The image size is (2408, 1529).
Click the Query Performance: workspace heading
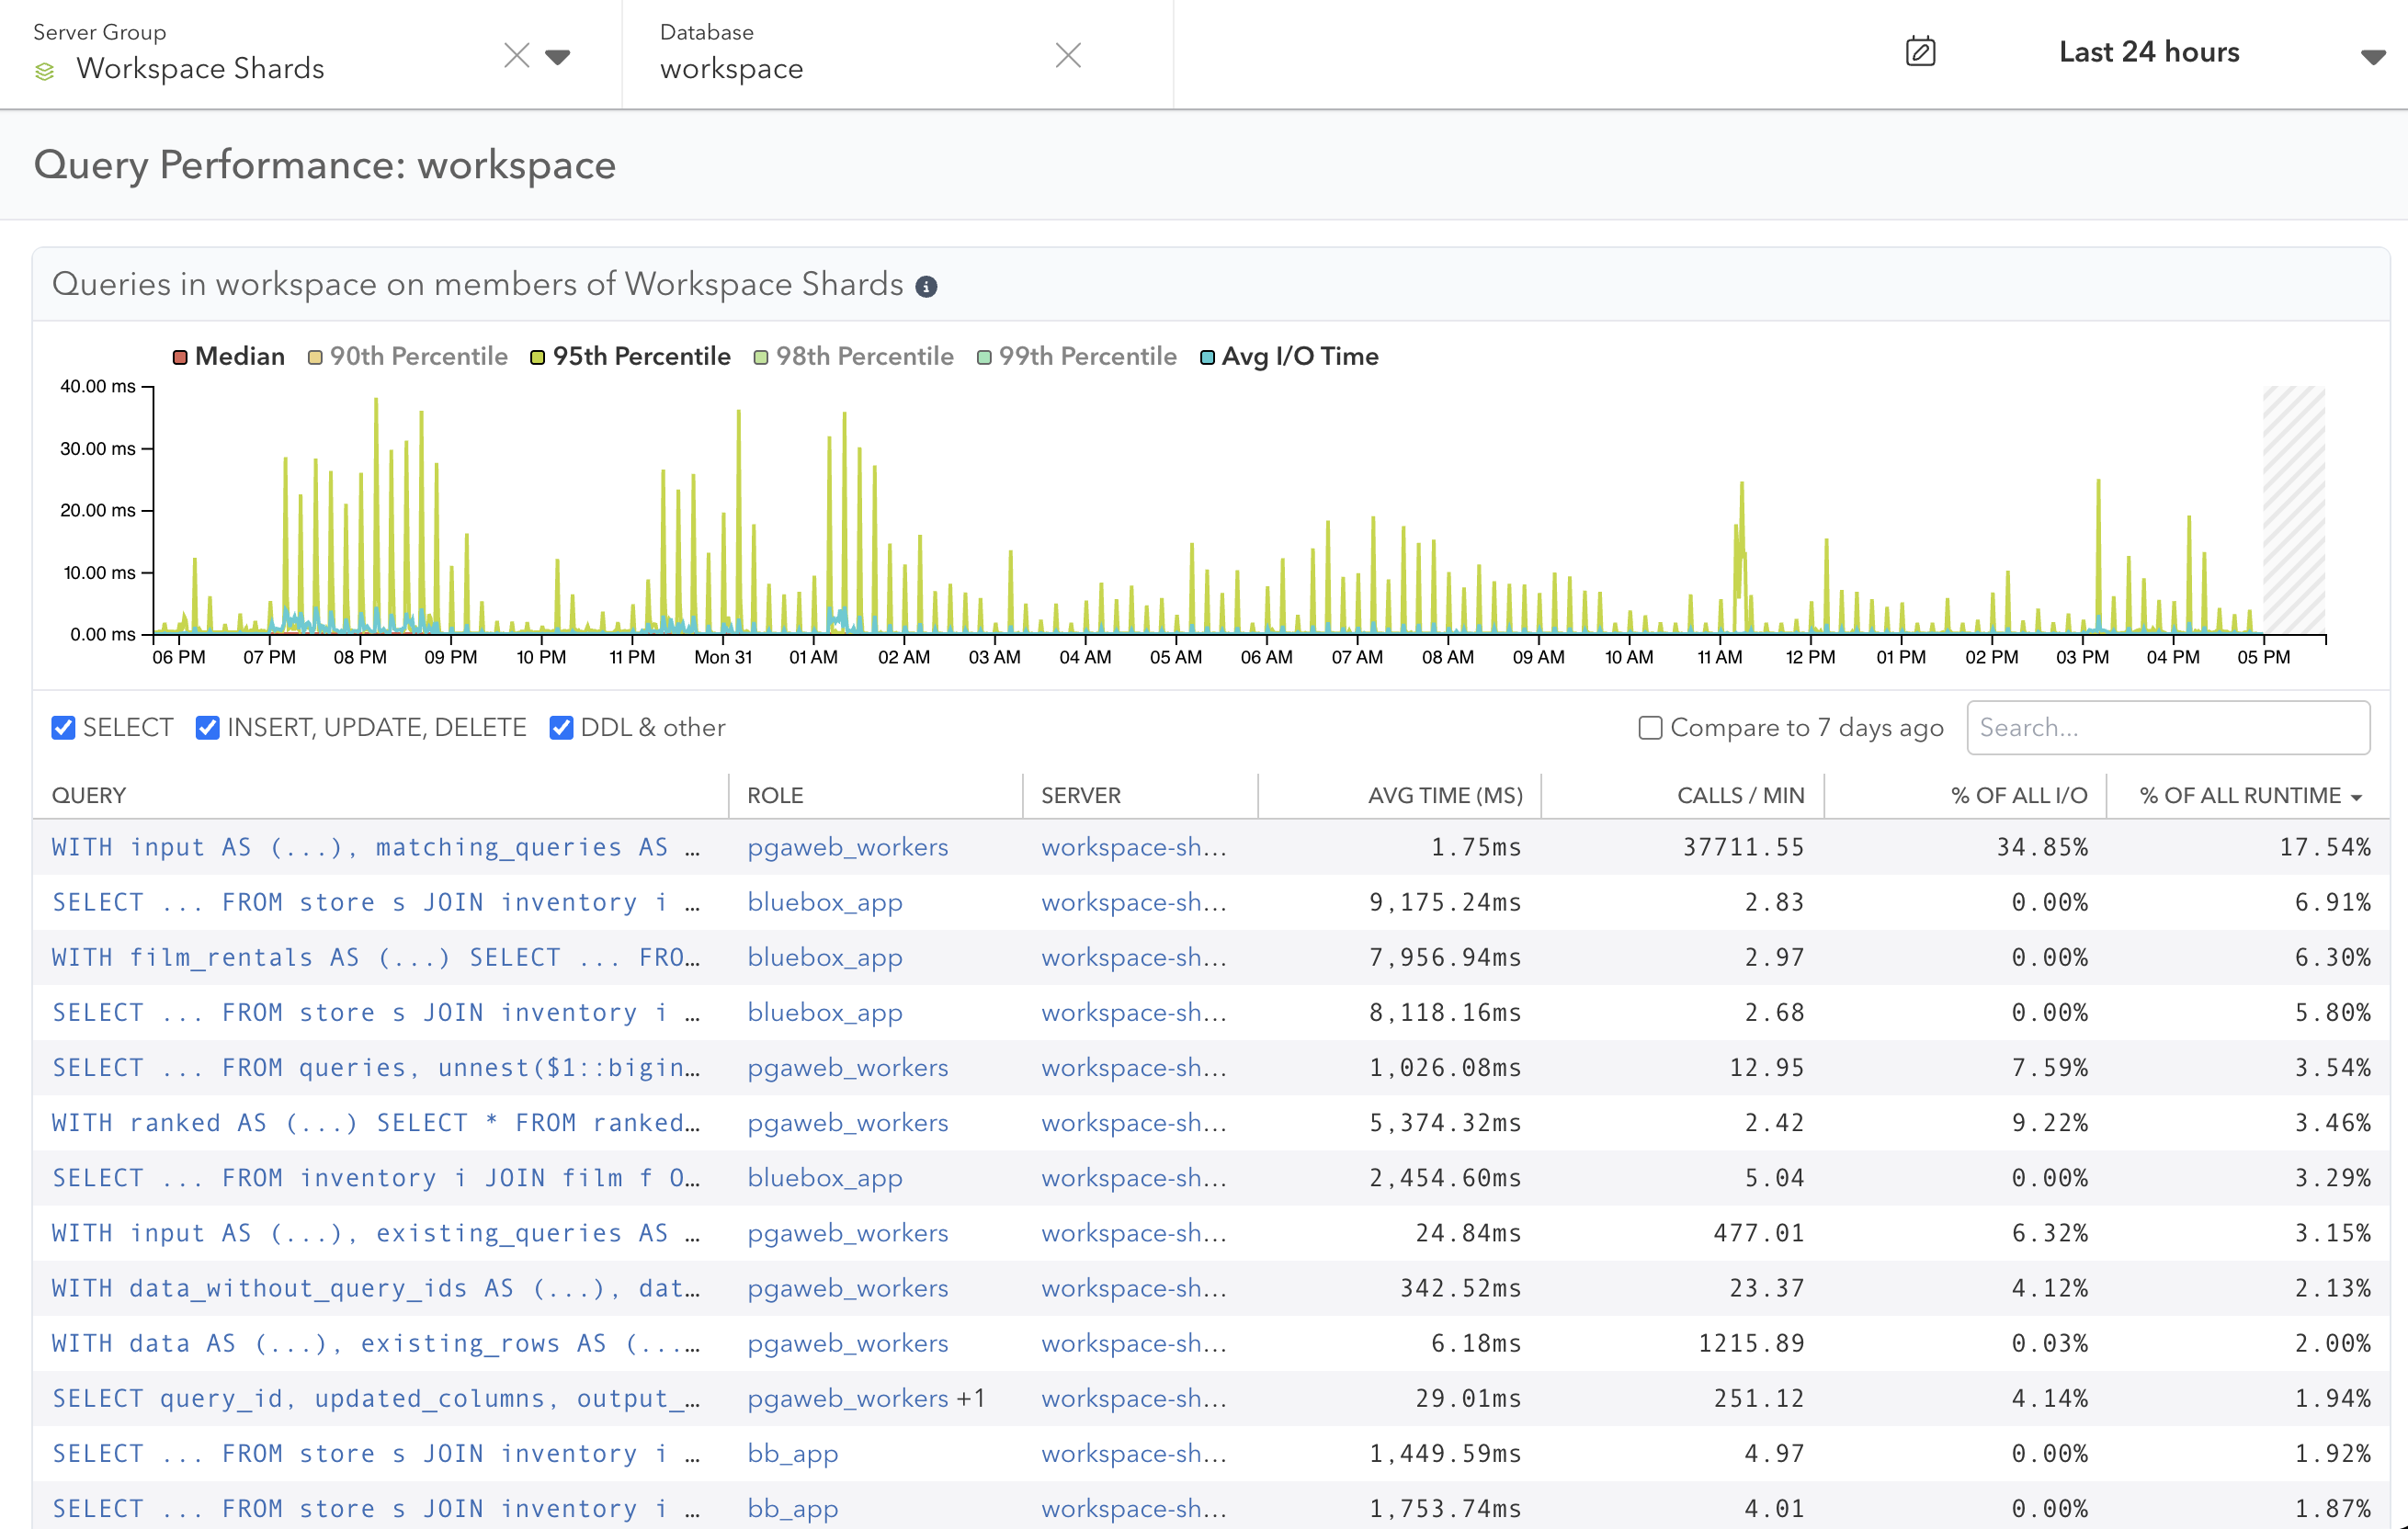[x=324, y=165]
